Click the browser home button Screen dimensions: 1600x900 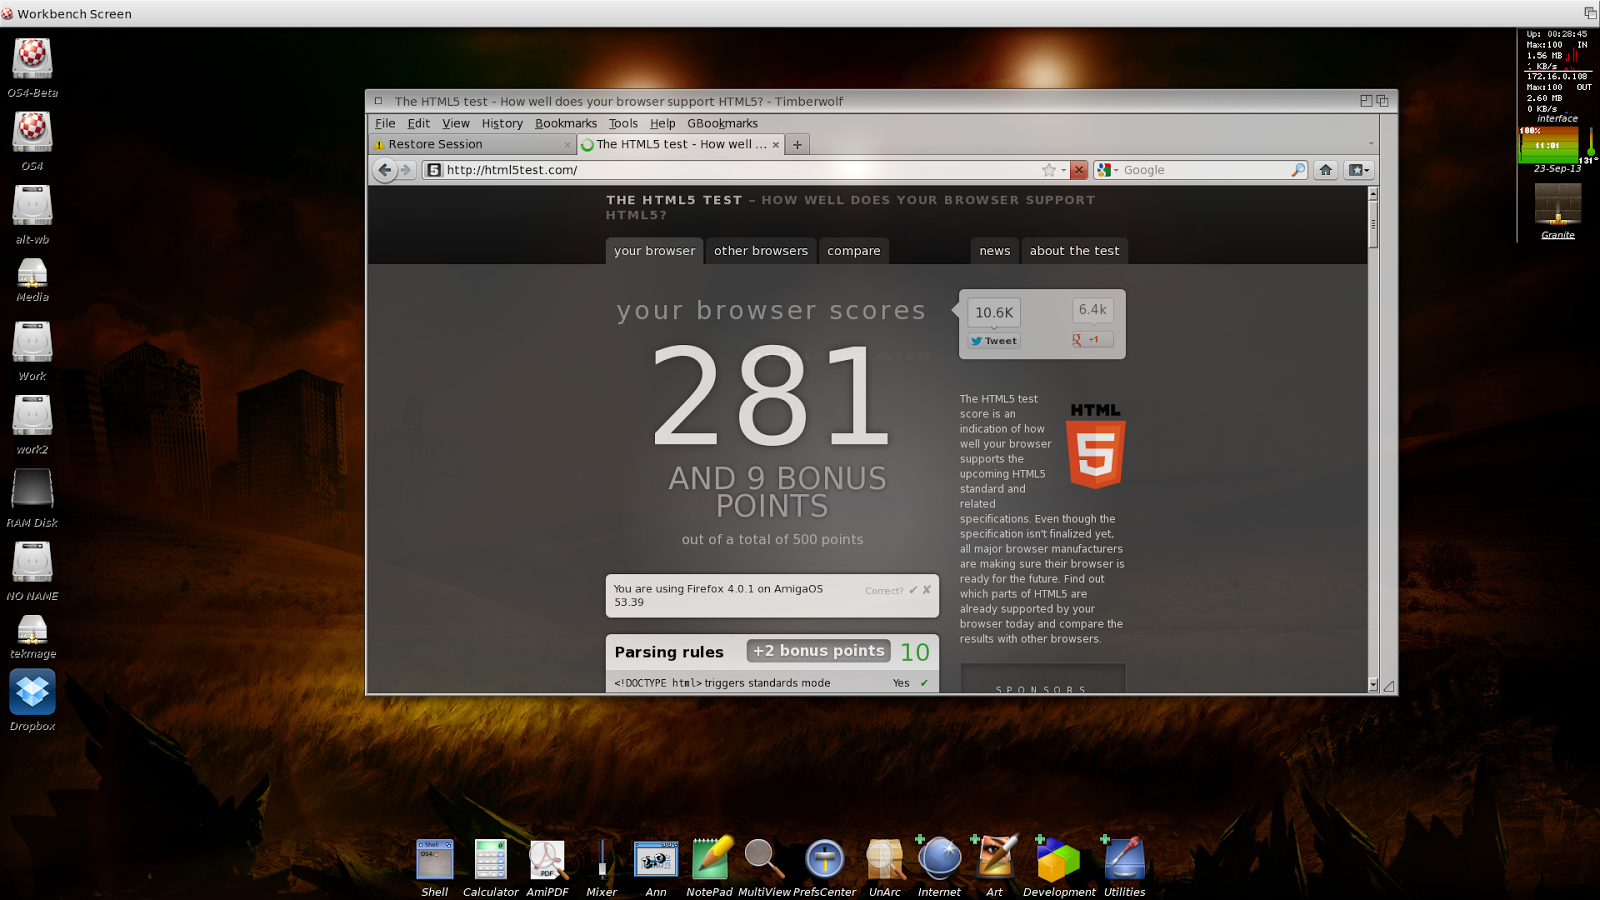pos(1326,170)
